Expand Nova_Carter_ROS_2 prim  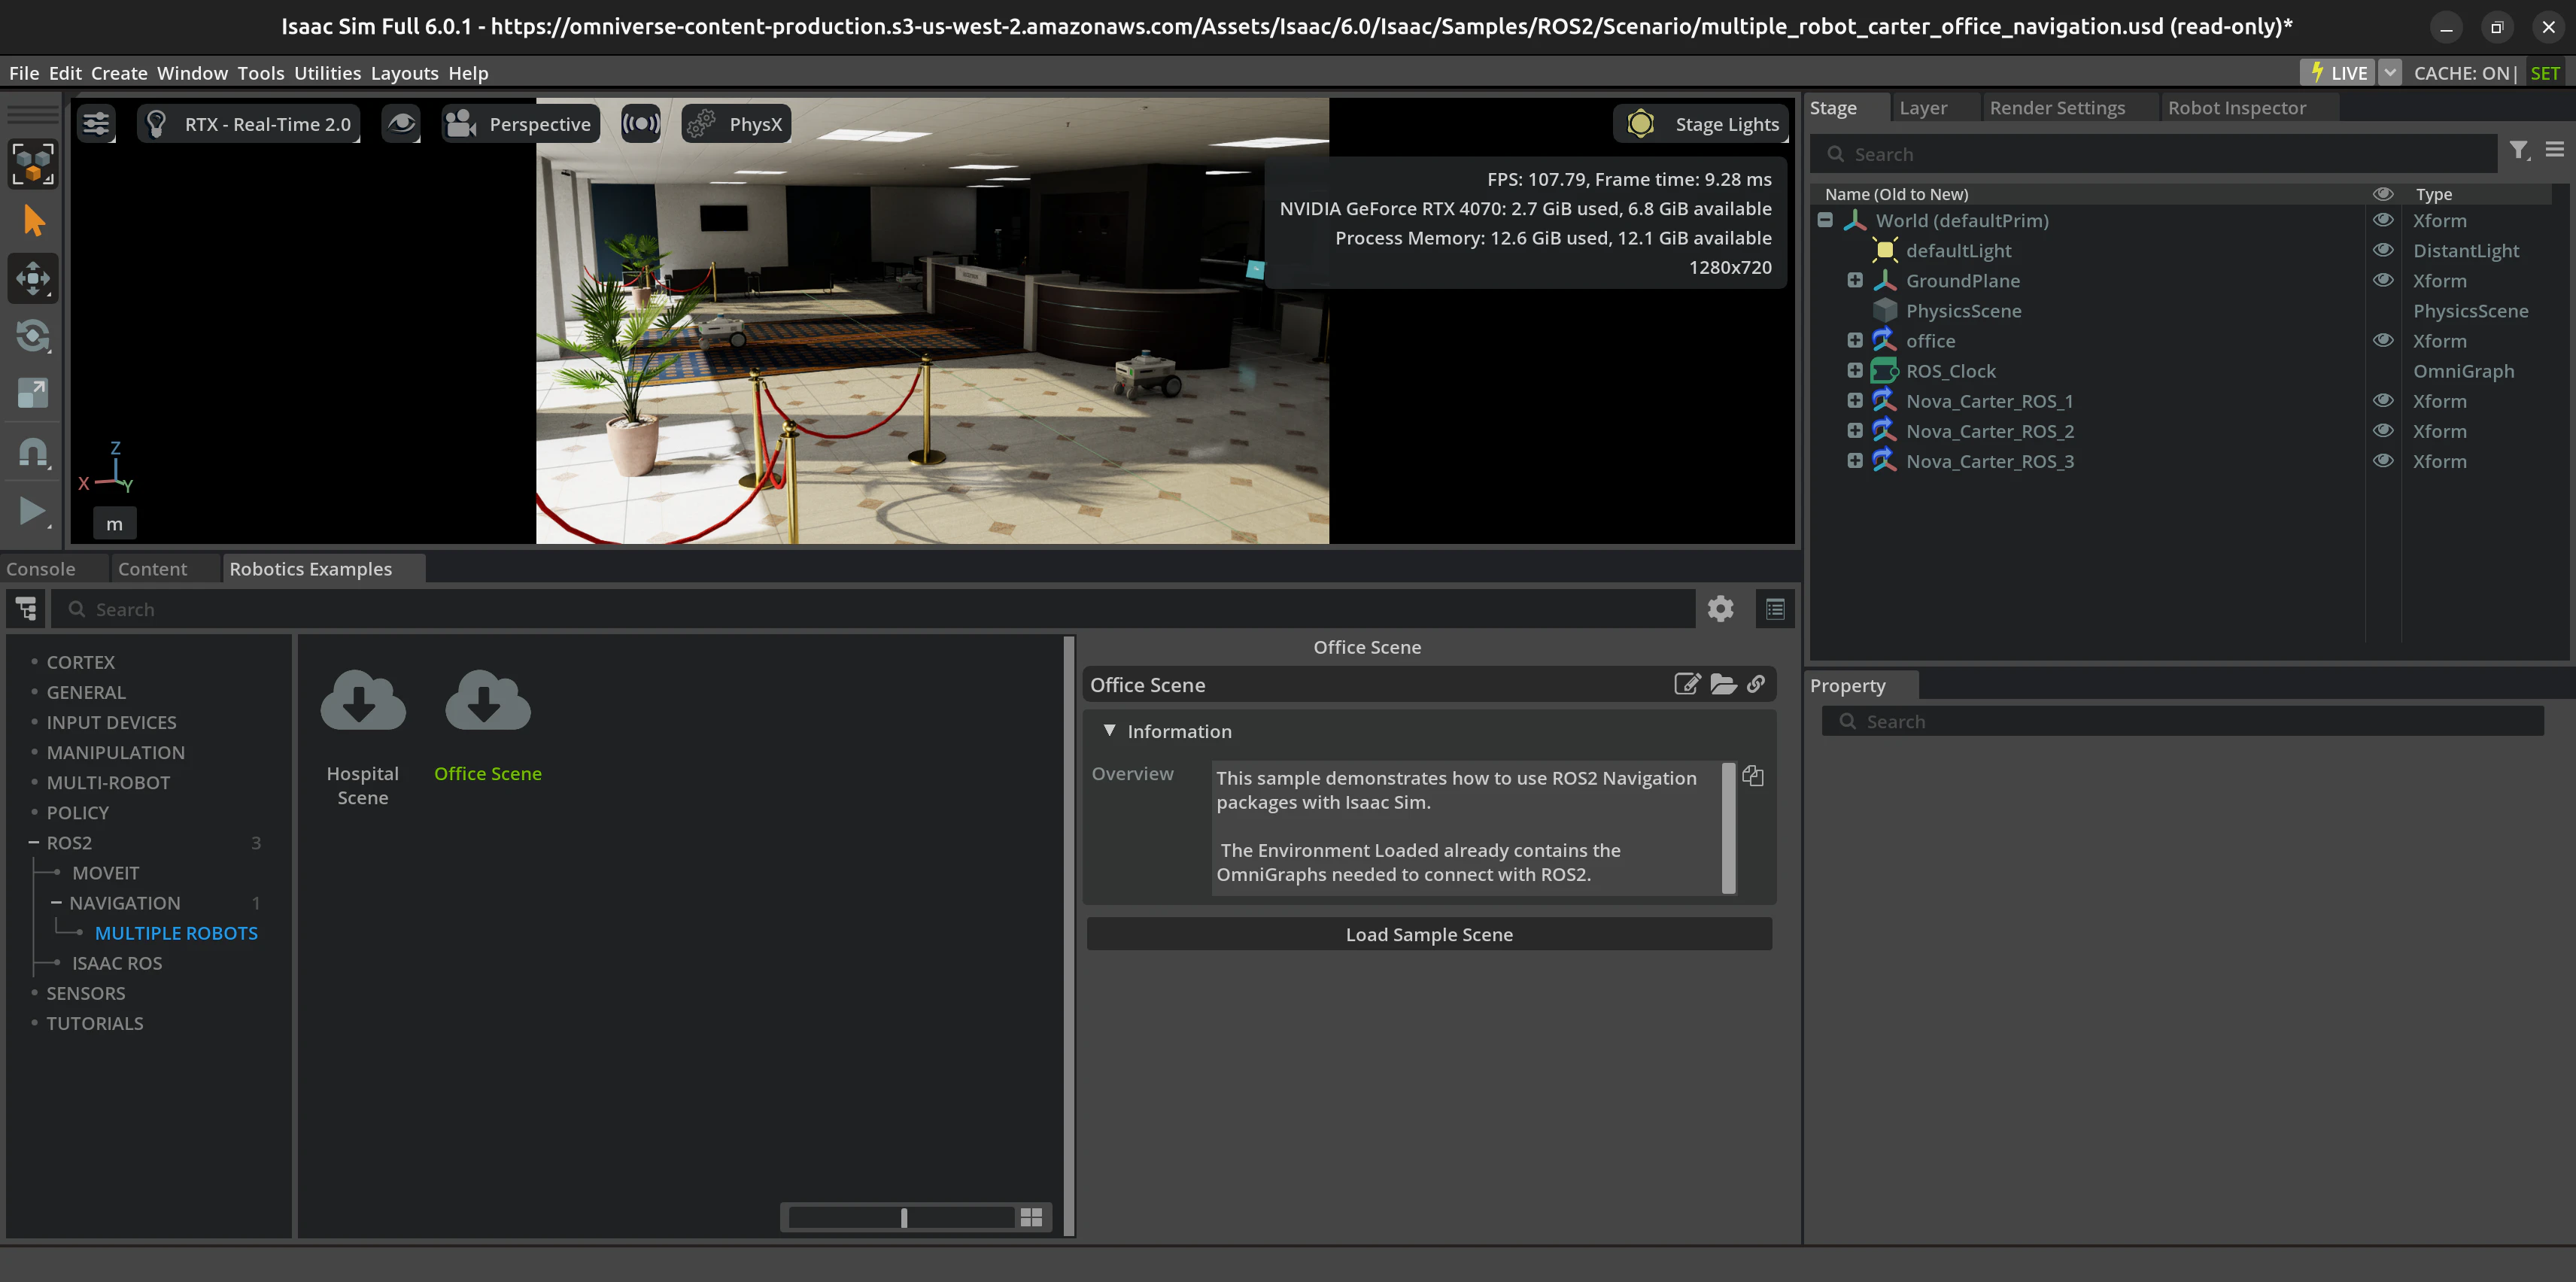click(1855, 430)
